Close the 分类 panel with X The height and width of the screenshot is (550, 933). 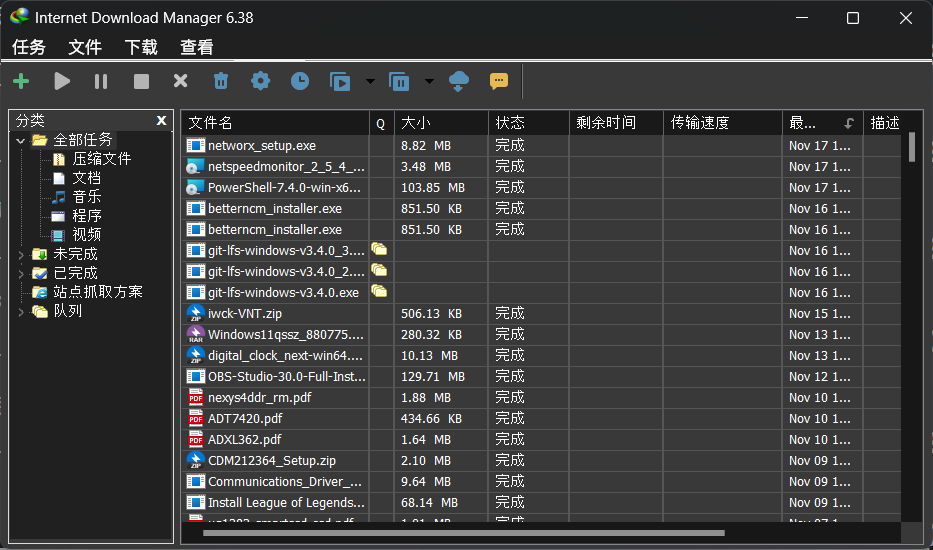pyautogui.click(x=161, y=120)
